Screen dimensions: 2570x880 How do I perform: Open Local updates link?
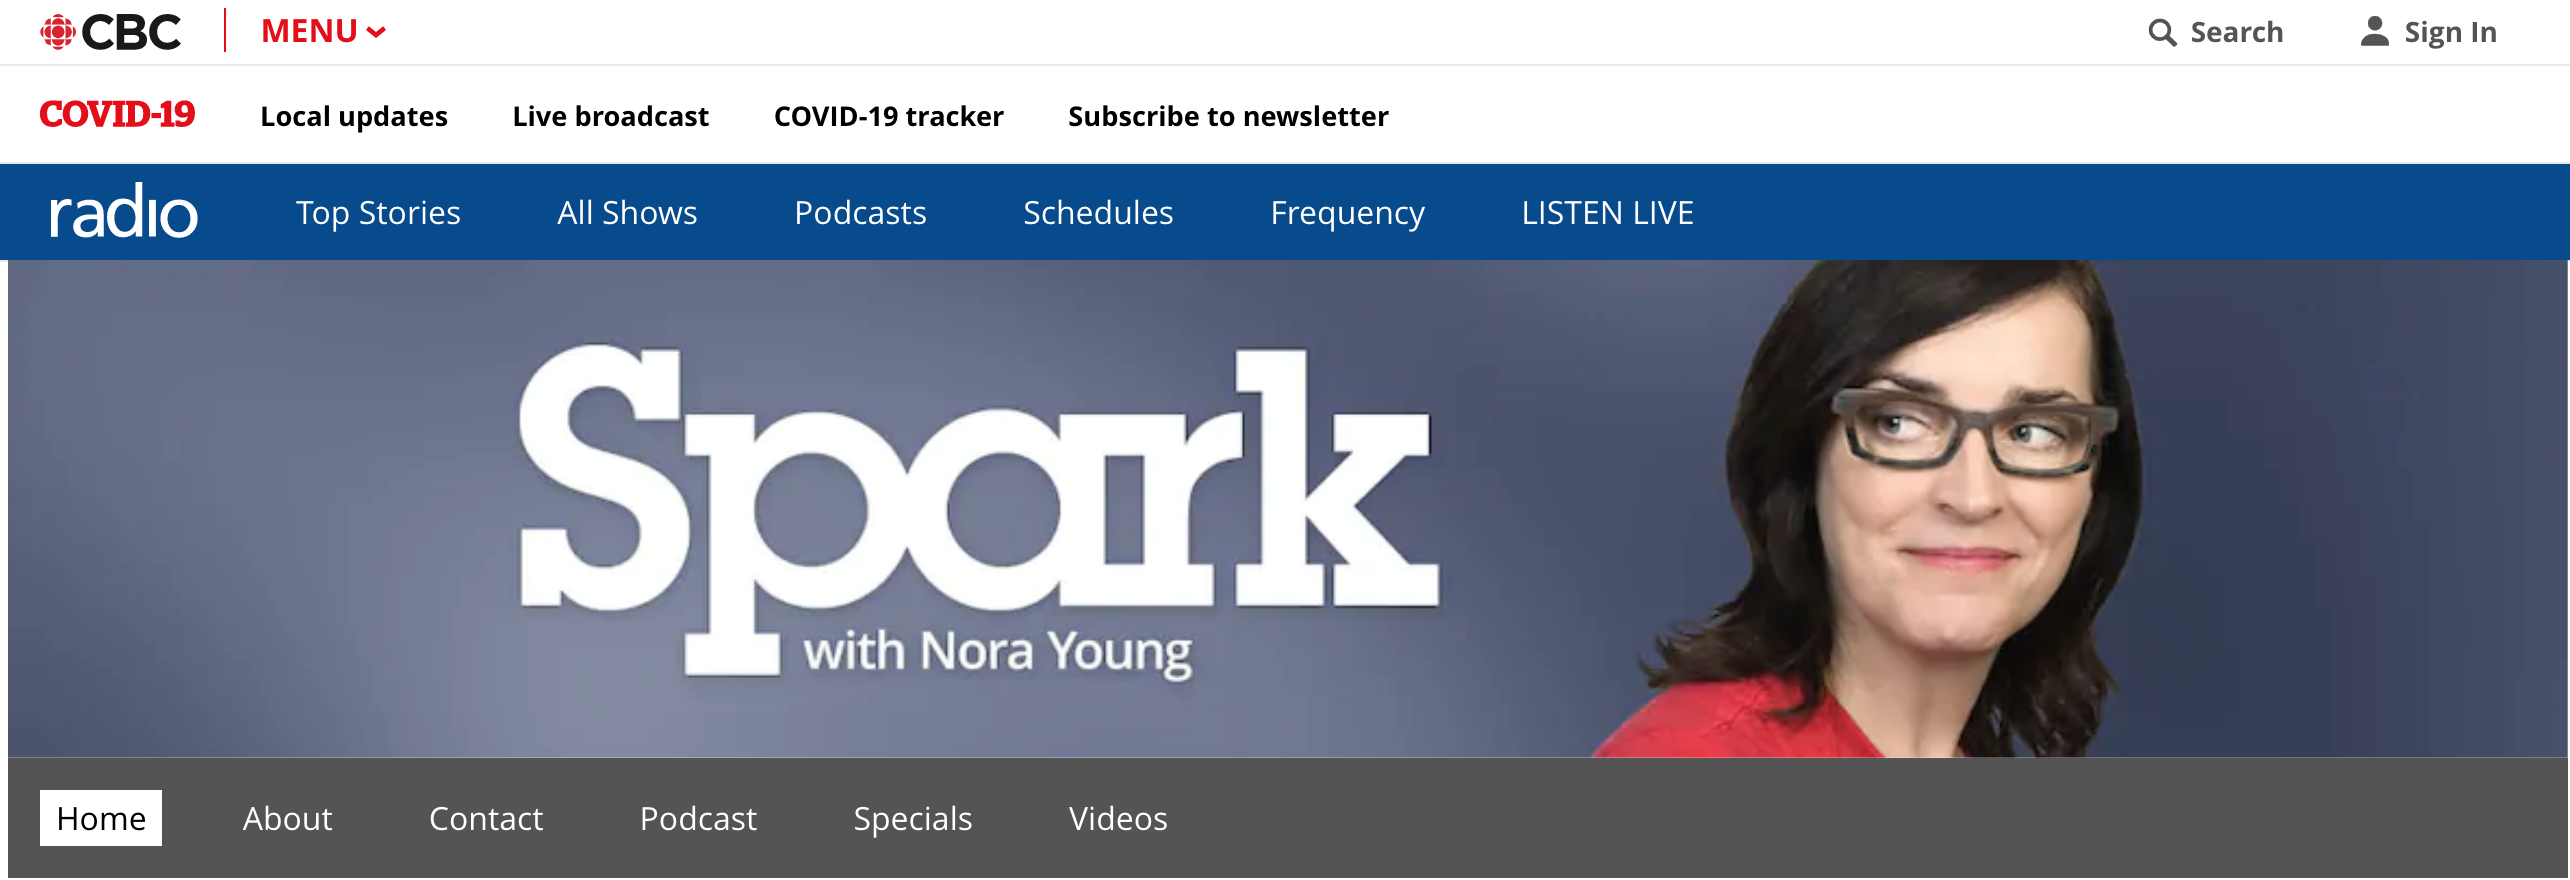click(x=354, y=116)
